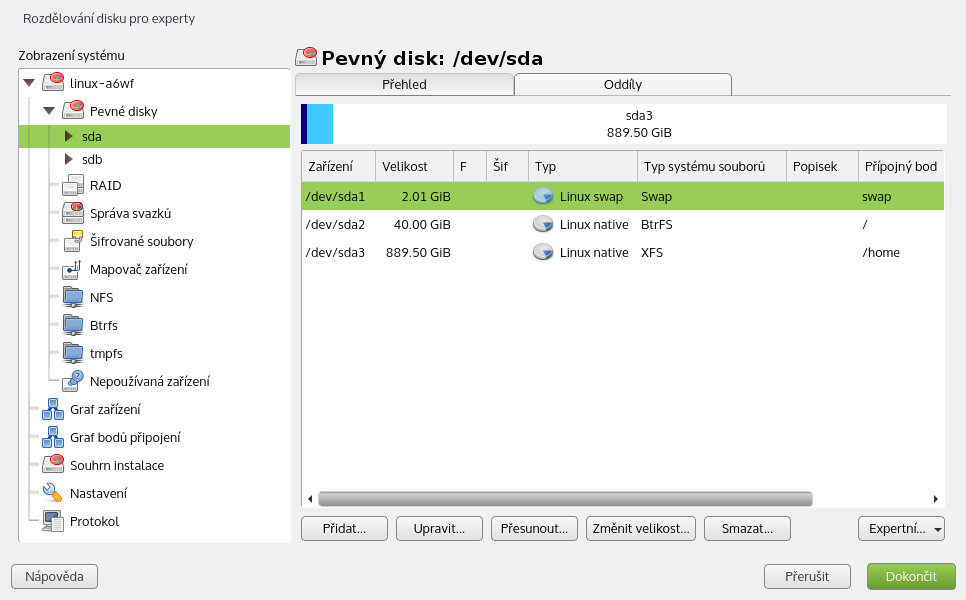Click the Dokončit finish button
The image size is (966, 600).
point(911,577)
